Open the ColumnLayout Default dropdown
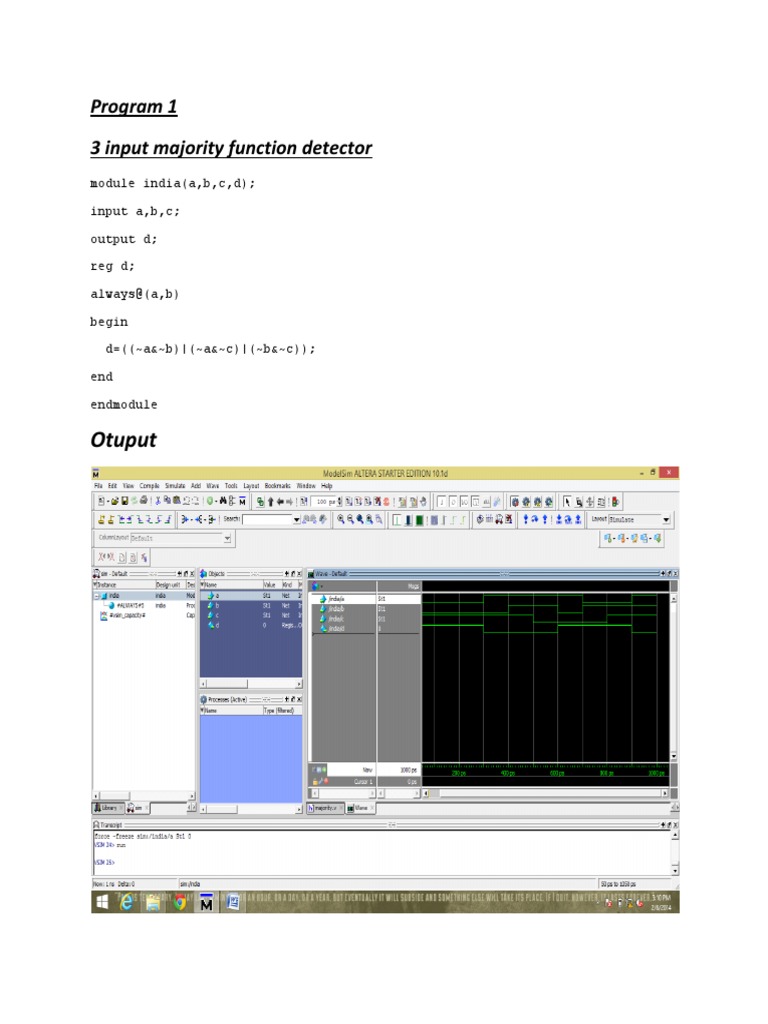 [x=181, y=538]
